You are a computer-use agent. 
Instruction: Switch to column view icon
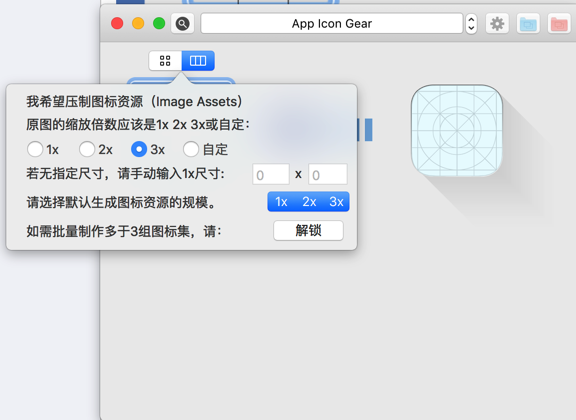coord(198,61)
